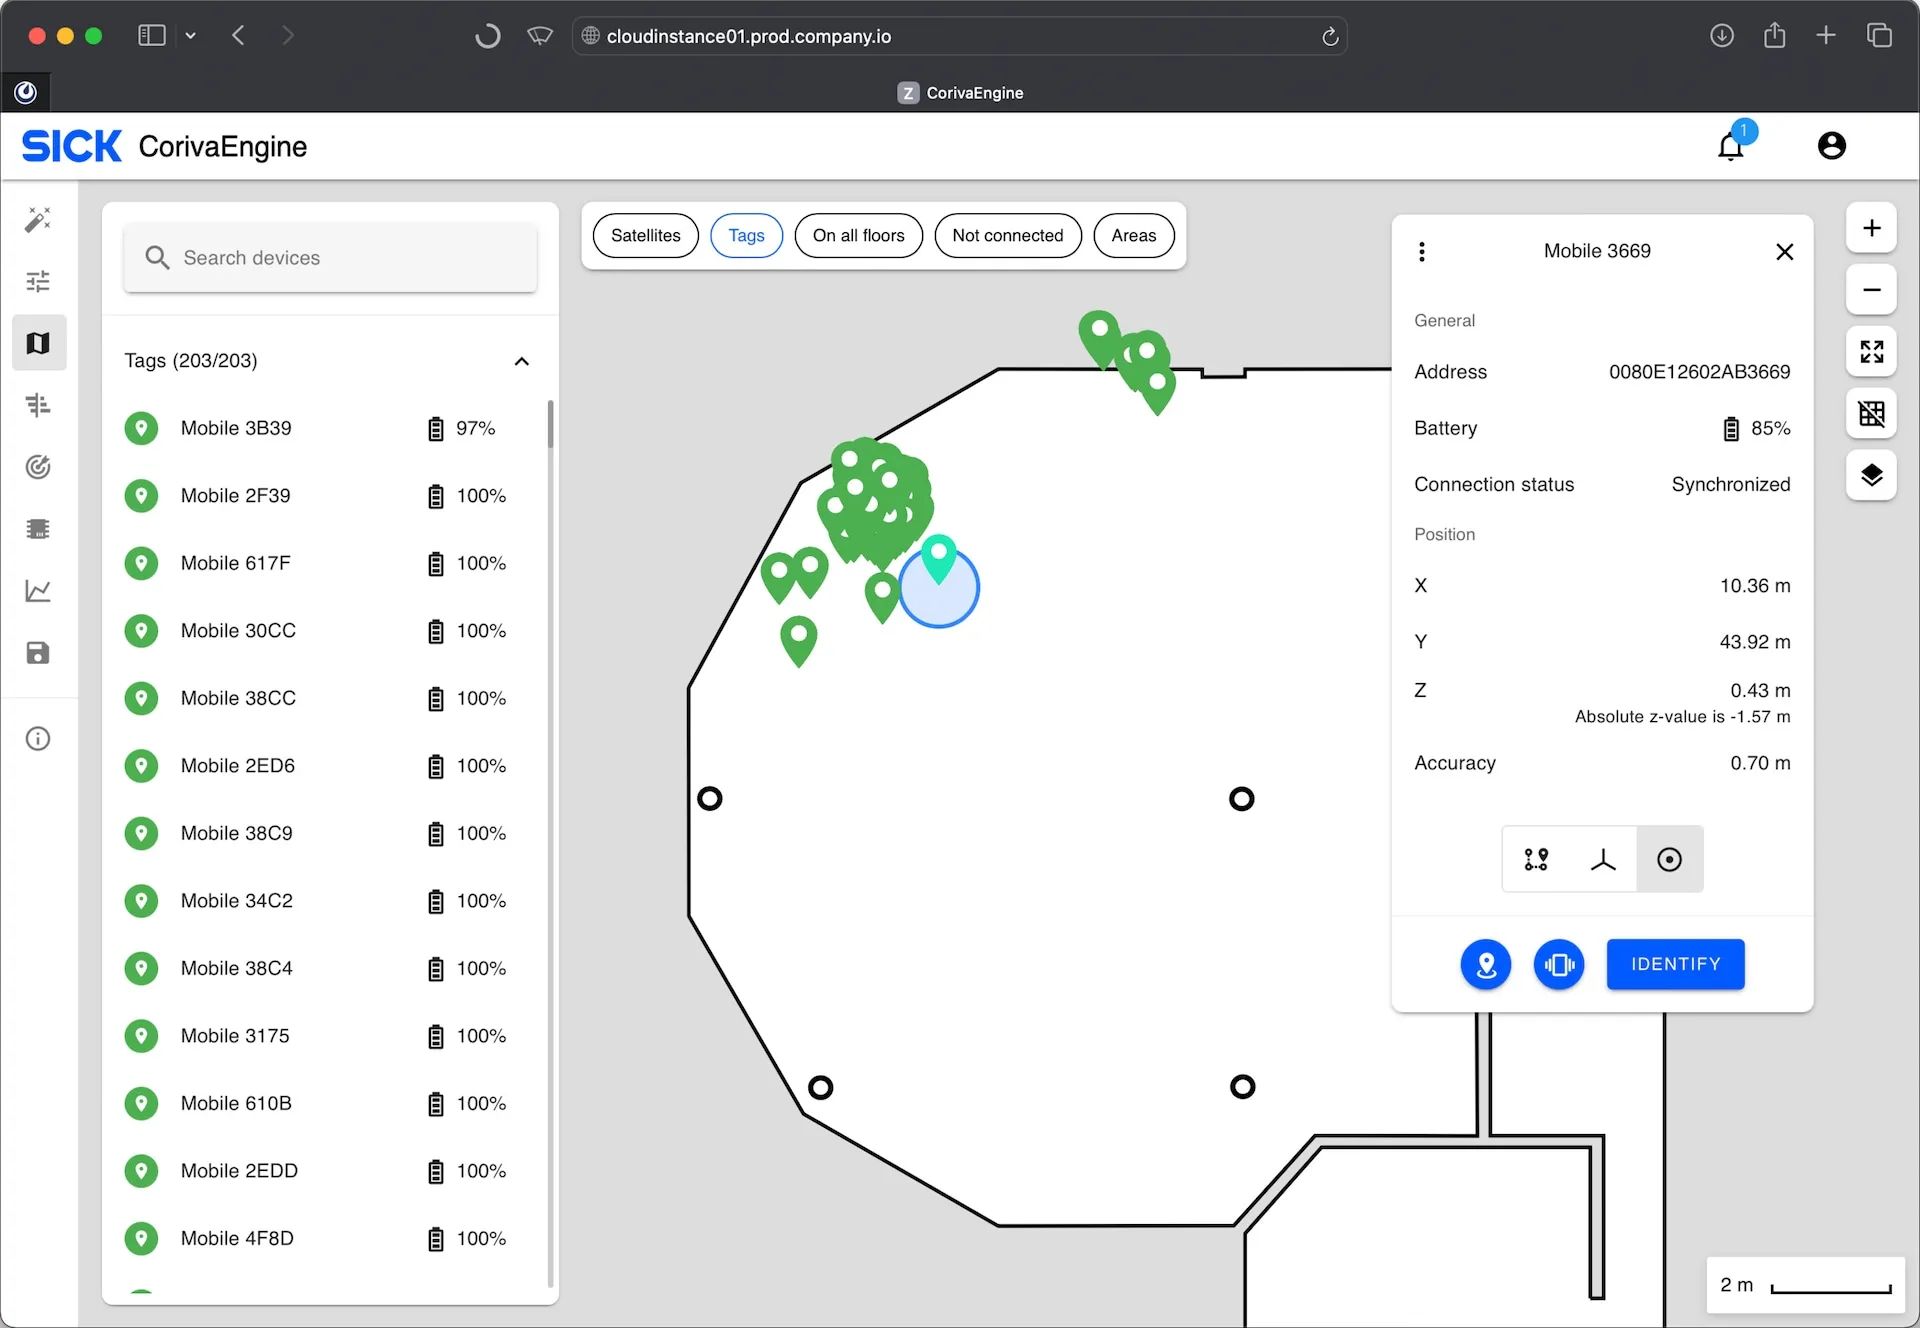Toggle the Satellites filter chip
Screen dimensions: 1920x1328
(x=645, y=236)
